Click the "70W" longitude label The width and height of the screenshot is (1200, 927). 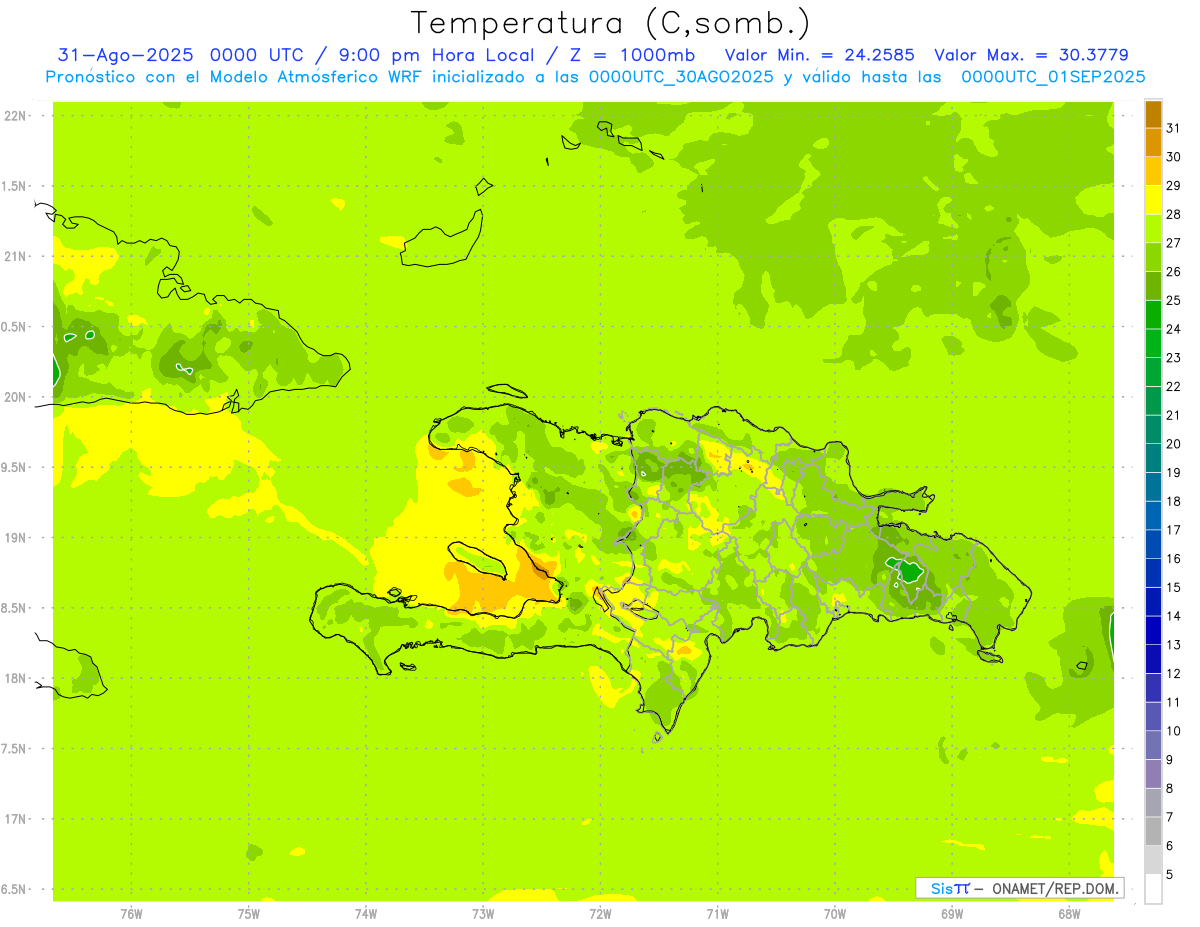click(x=834, y=914)
